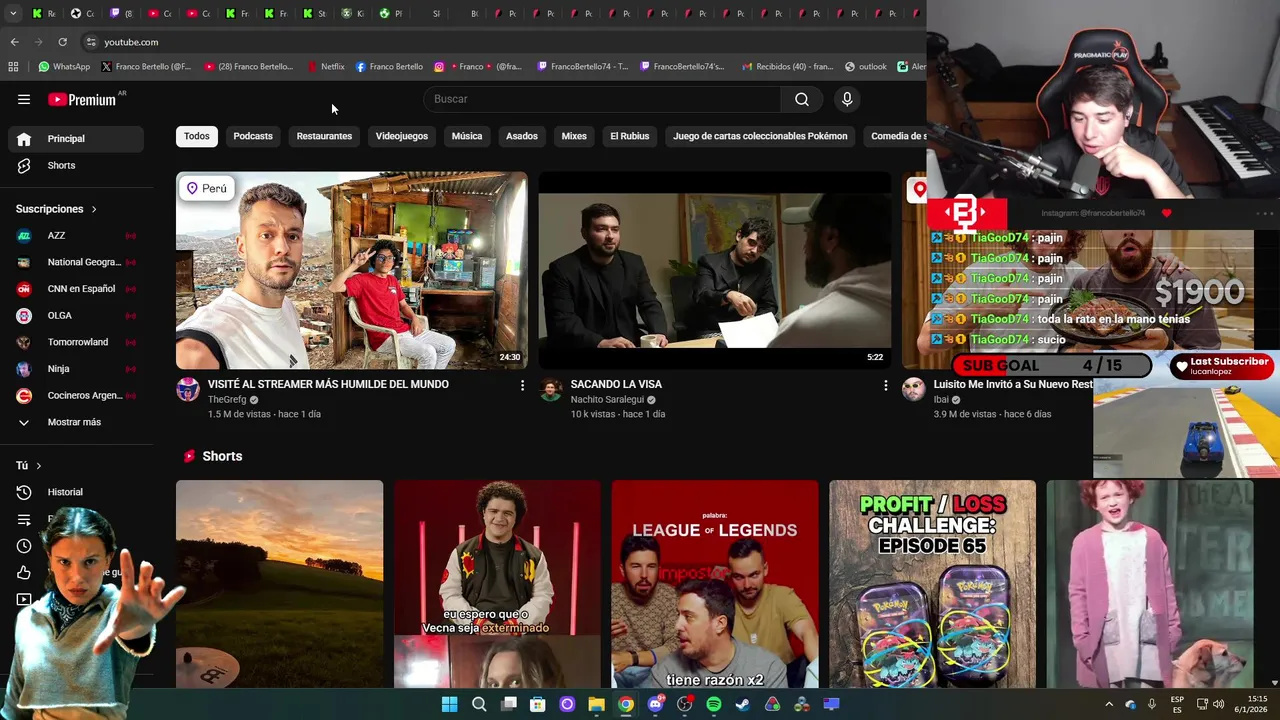
Task: Open Windows Start button
Action: (450, 704)
